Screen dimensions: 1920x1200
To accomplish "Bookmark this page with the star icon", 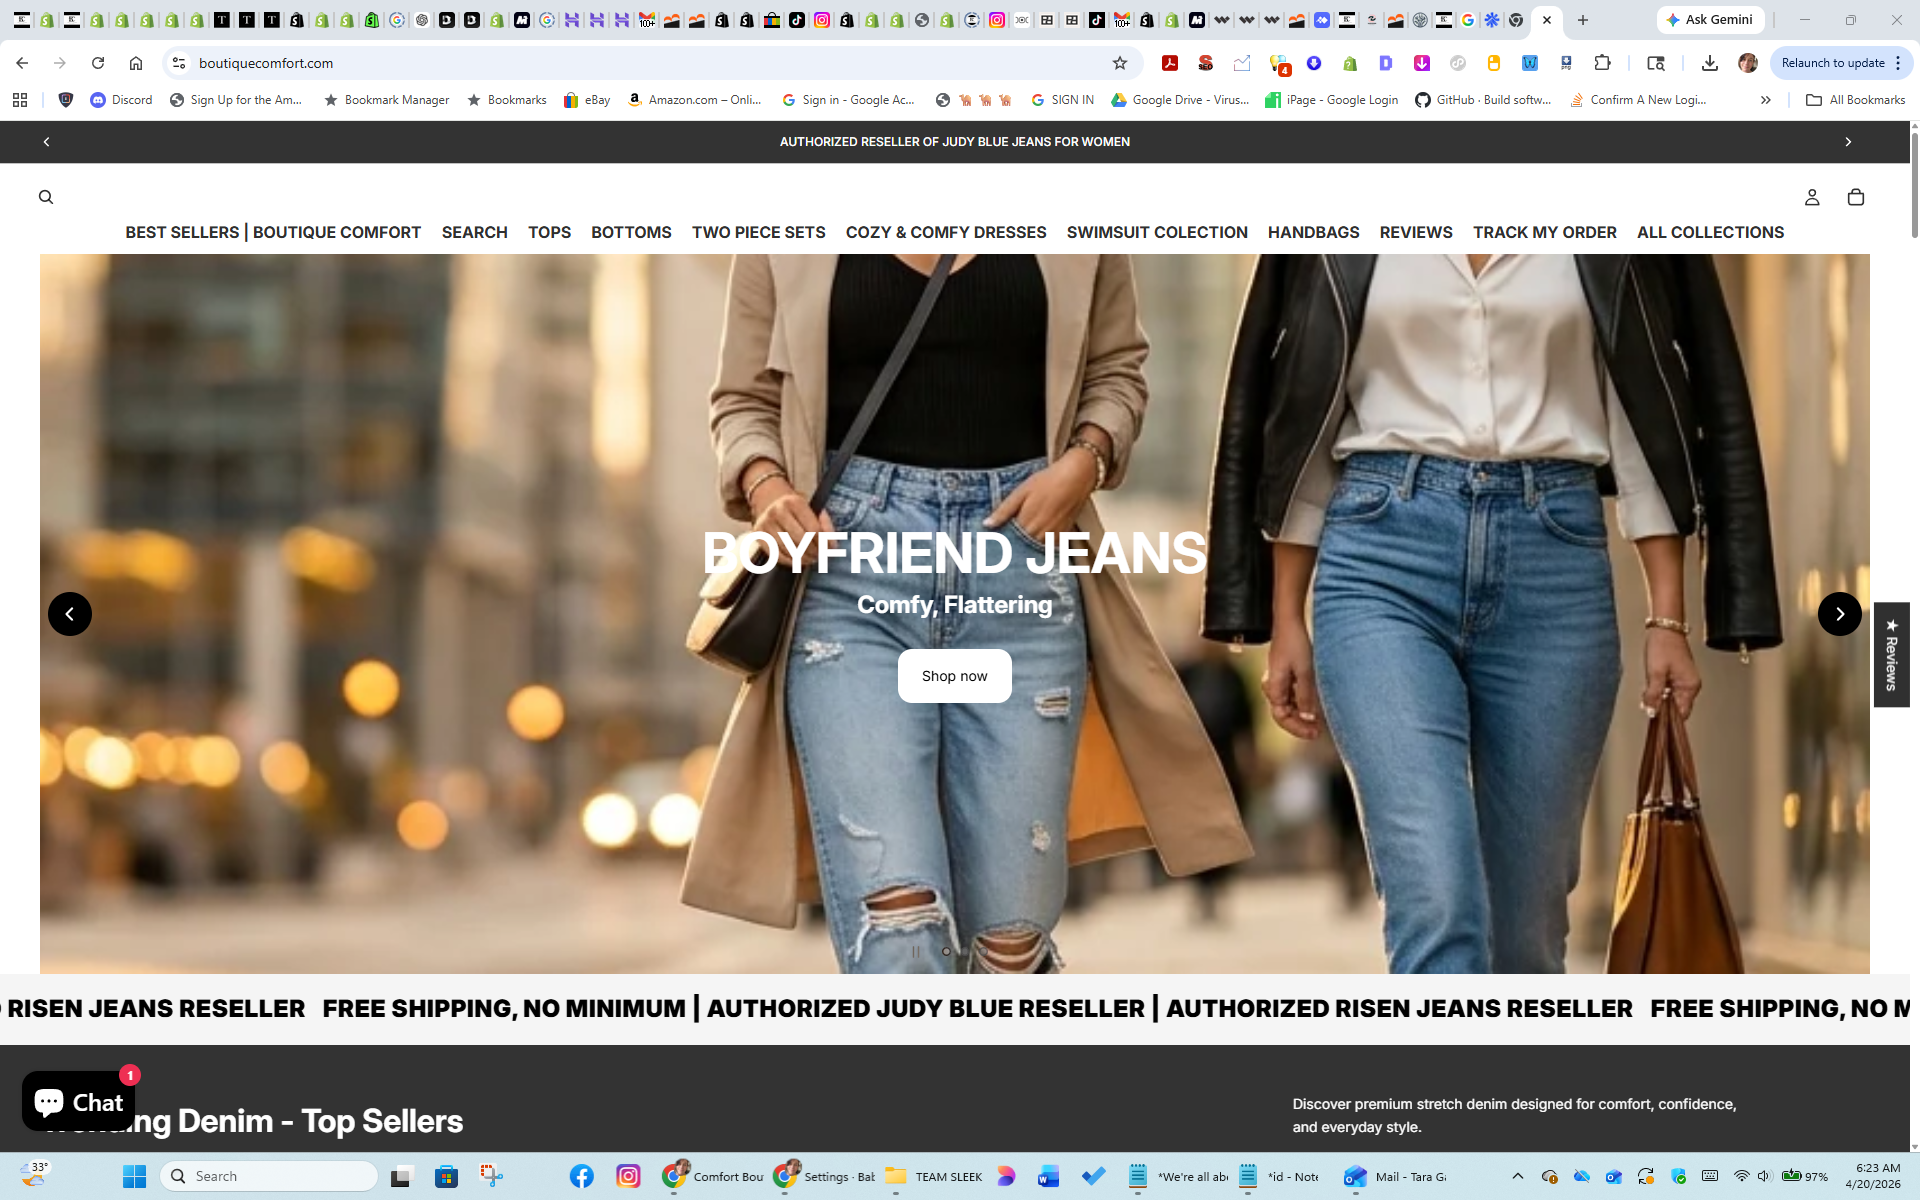I will click(1120, 63).
